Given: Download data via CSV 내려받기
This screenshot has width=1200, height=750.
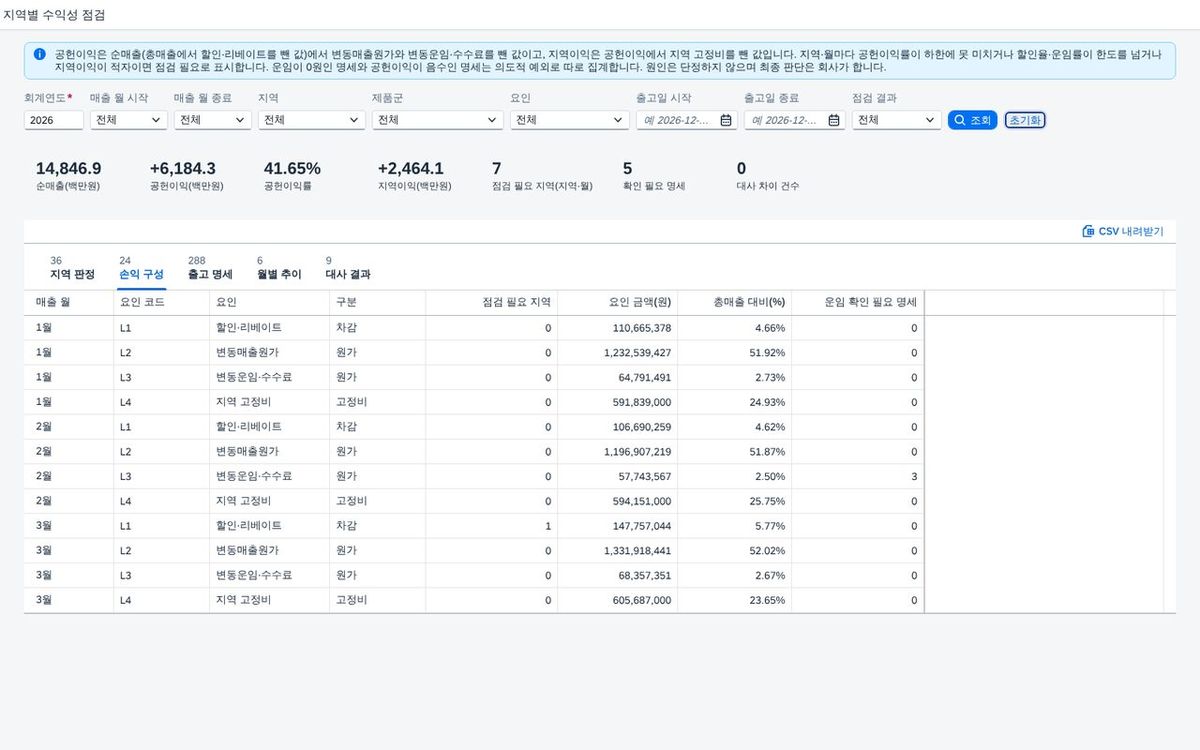Looking at the screenshot, I should 1123,231.
